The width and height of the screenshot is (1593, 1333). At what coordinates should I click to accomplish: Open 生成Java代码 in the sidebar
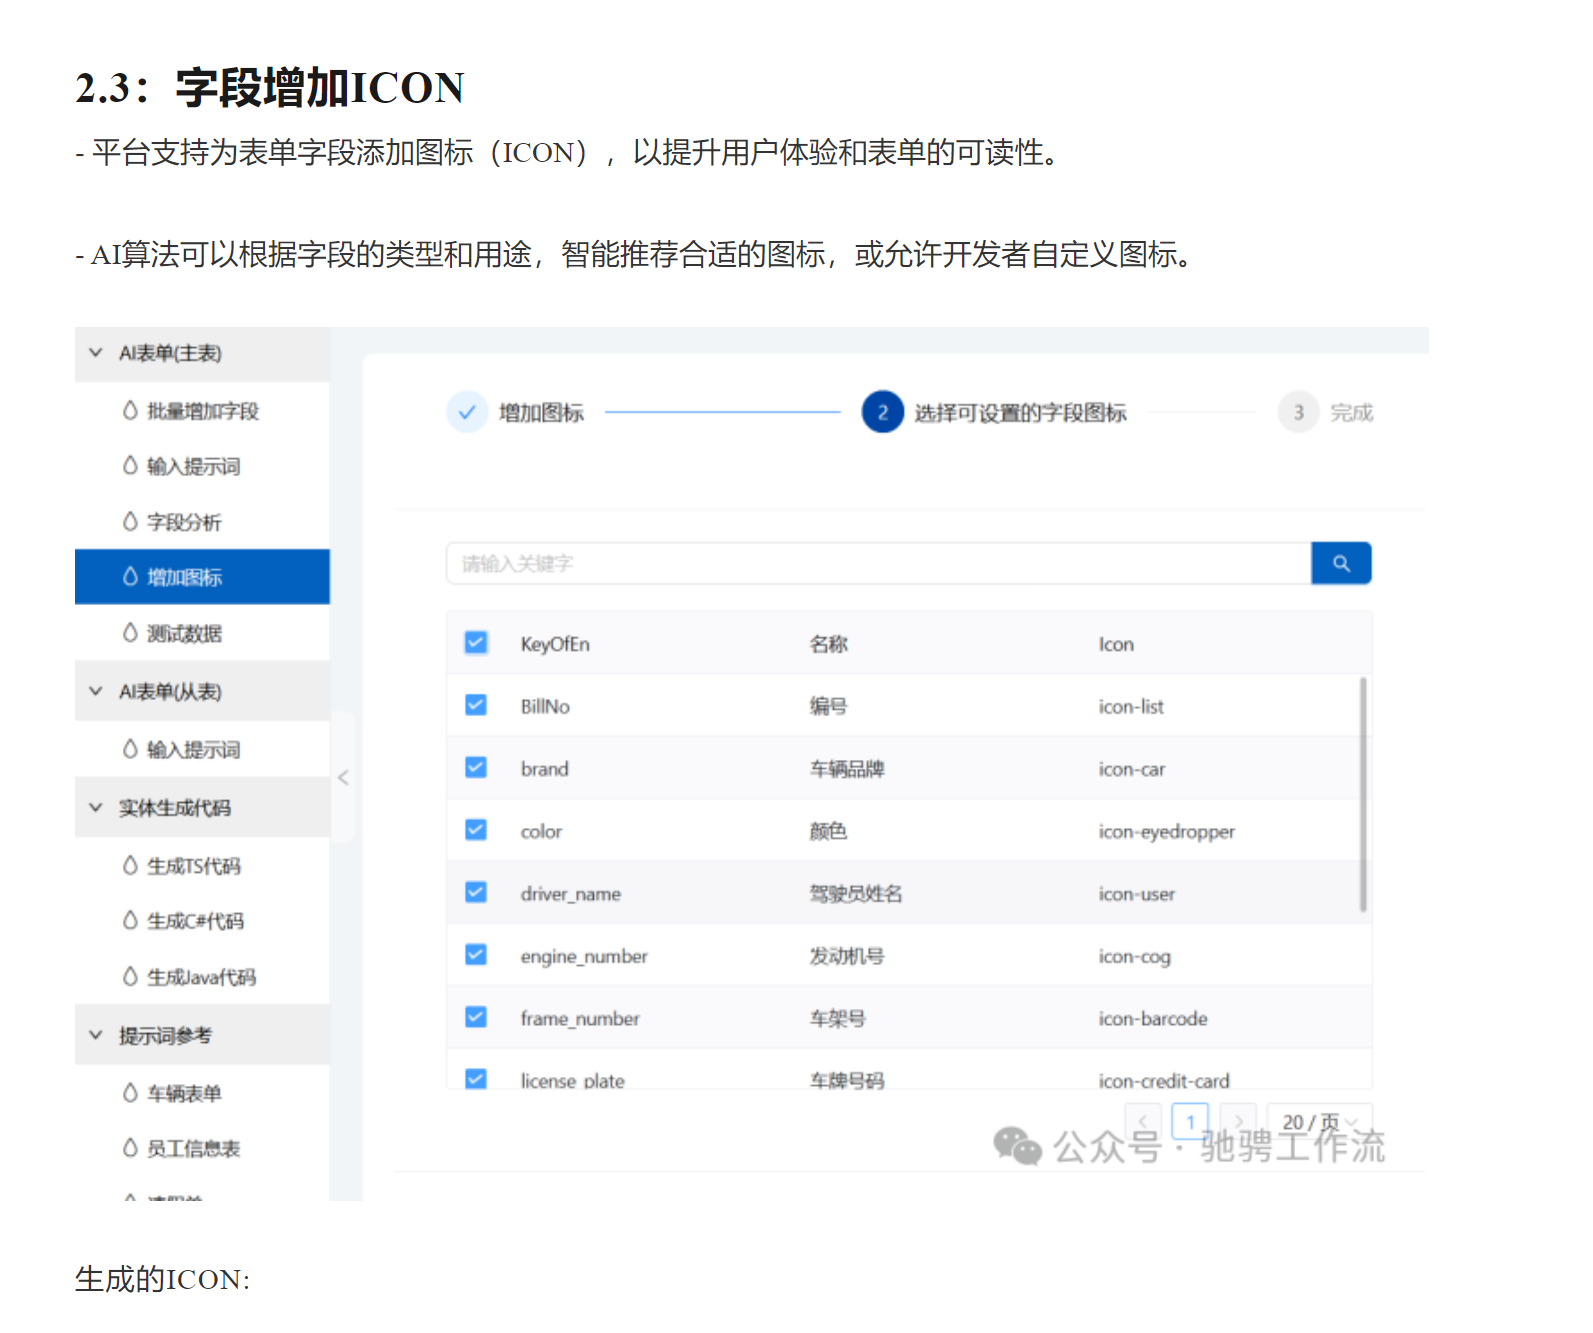(201, 977)
